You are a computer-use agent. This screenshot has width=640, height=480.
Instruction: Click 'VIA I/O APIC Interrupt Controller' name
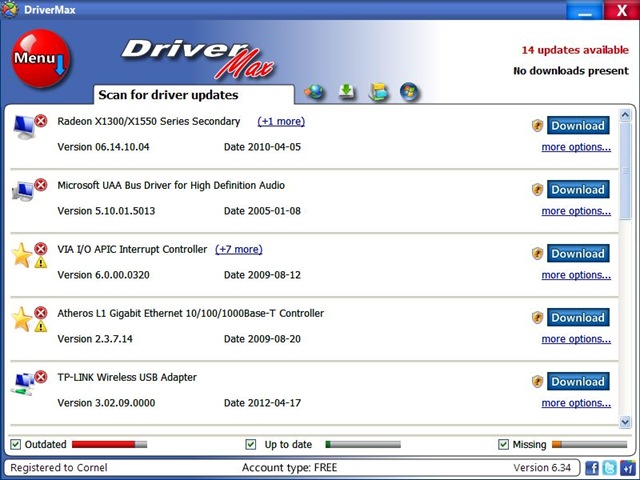132,249
